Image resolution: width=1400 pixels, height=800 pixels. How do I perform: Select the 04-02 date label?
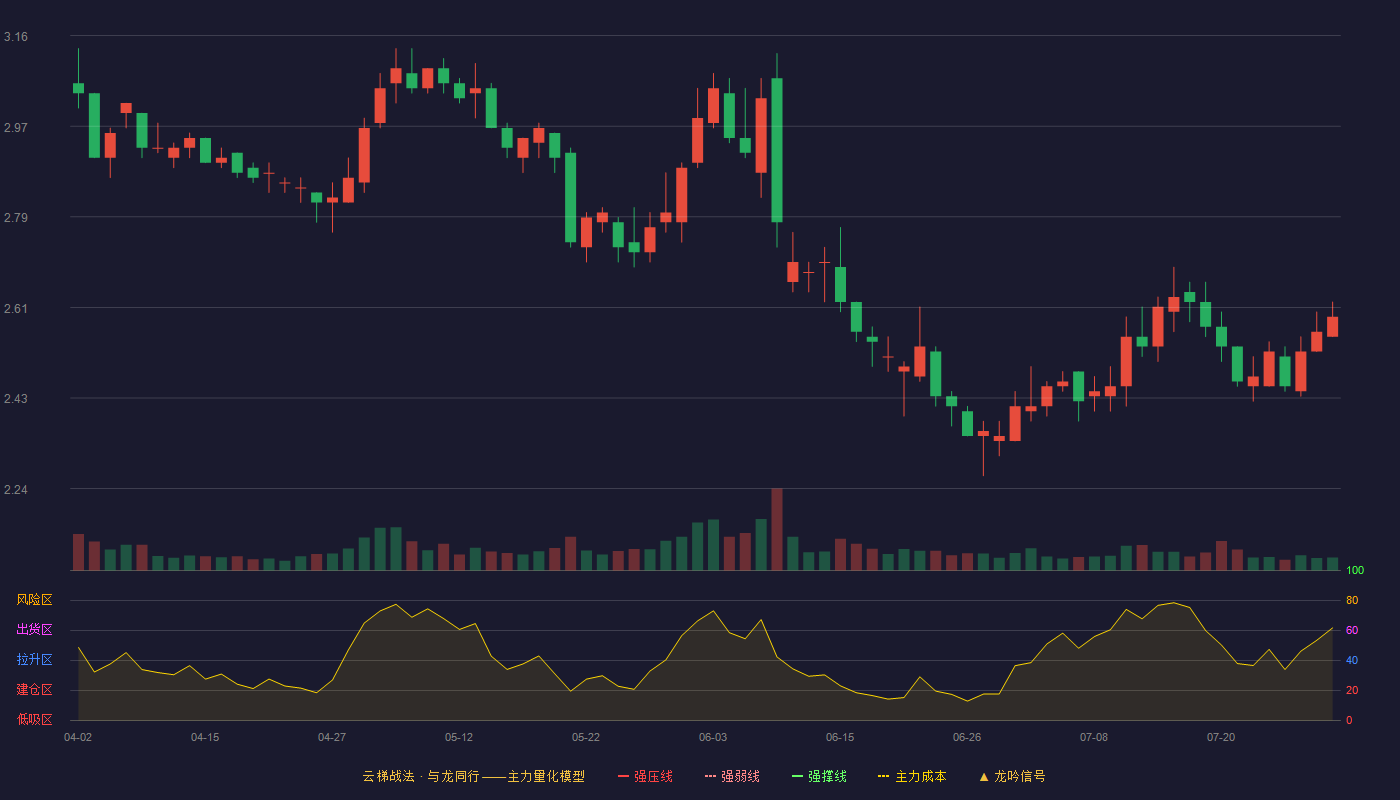coord(78,737)
